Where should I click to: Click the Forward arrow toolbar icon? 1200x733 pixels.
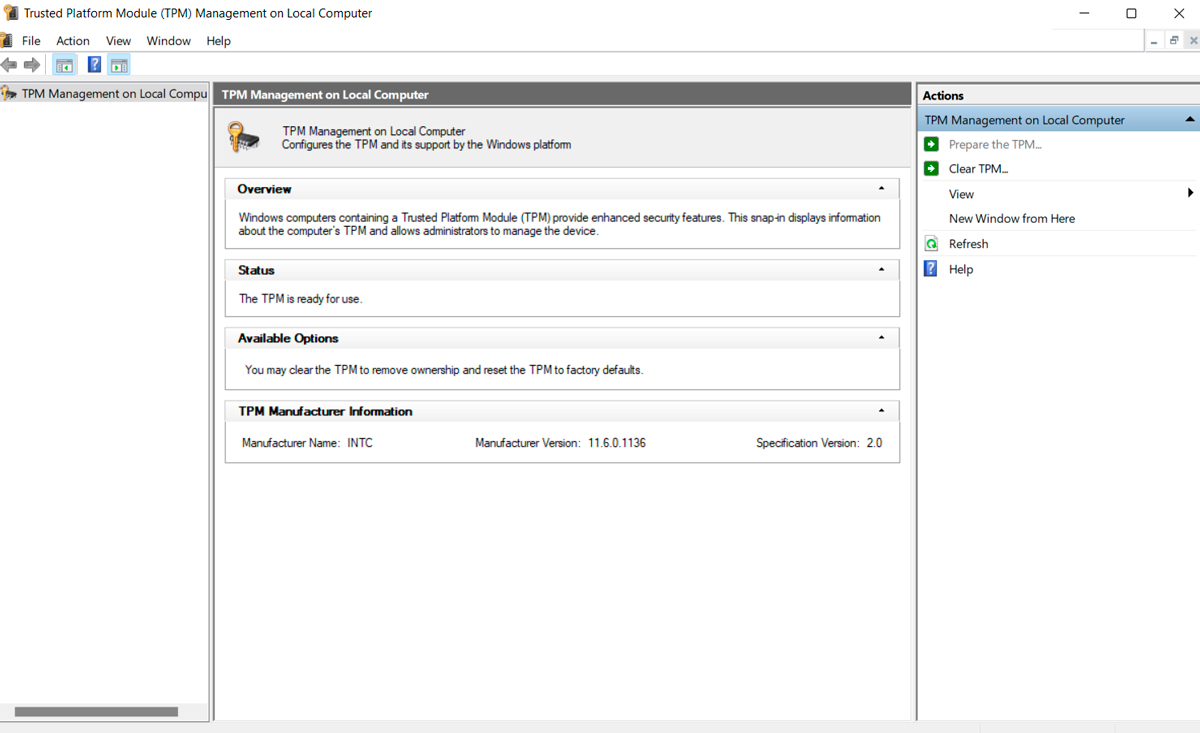coord(32,65)
